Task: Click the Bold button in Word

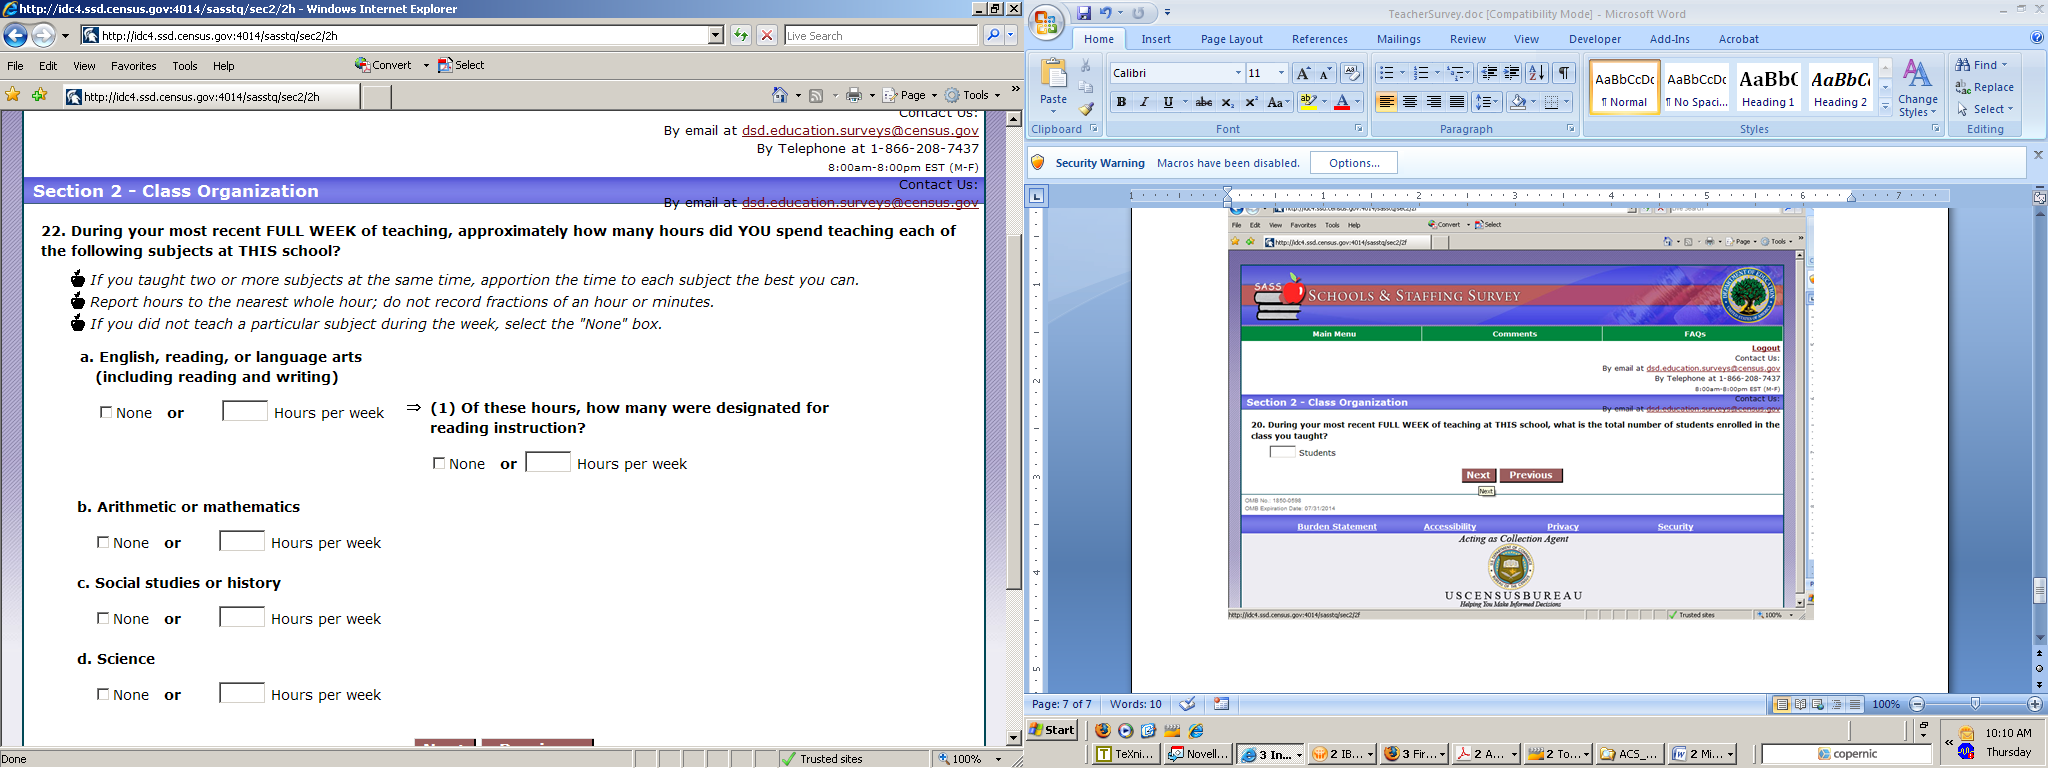Action: click(1121, 102)
